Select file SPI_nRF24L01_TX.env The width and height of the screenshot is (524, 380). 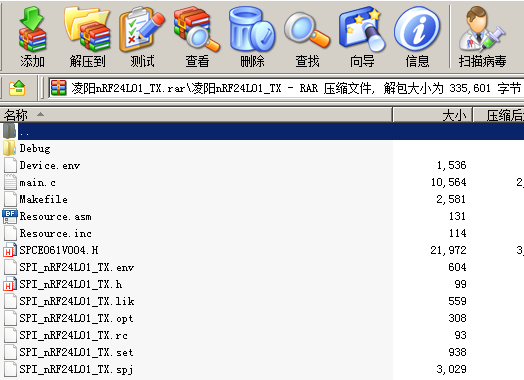tap(77, 267)
